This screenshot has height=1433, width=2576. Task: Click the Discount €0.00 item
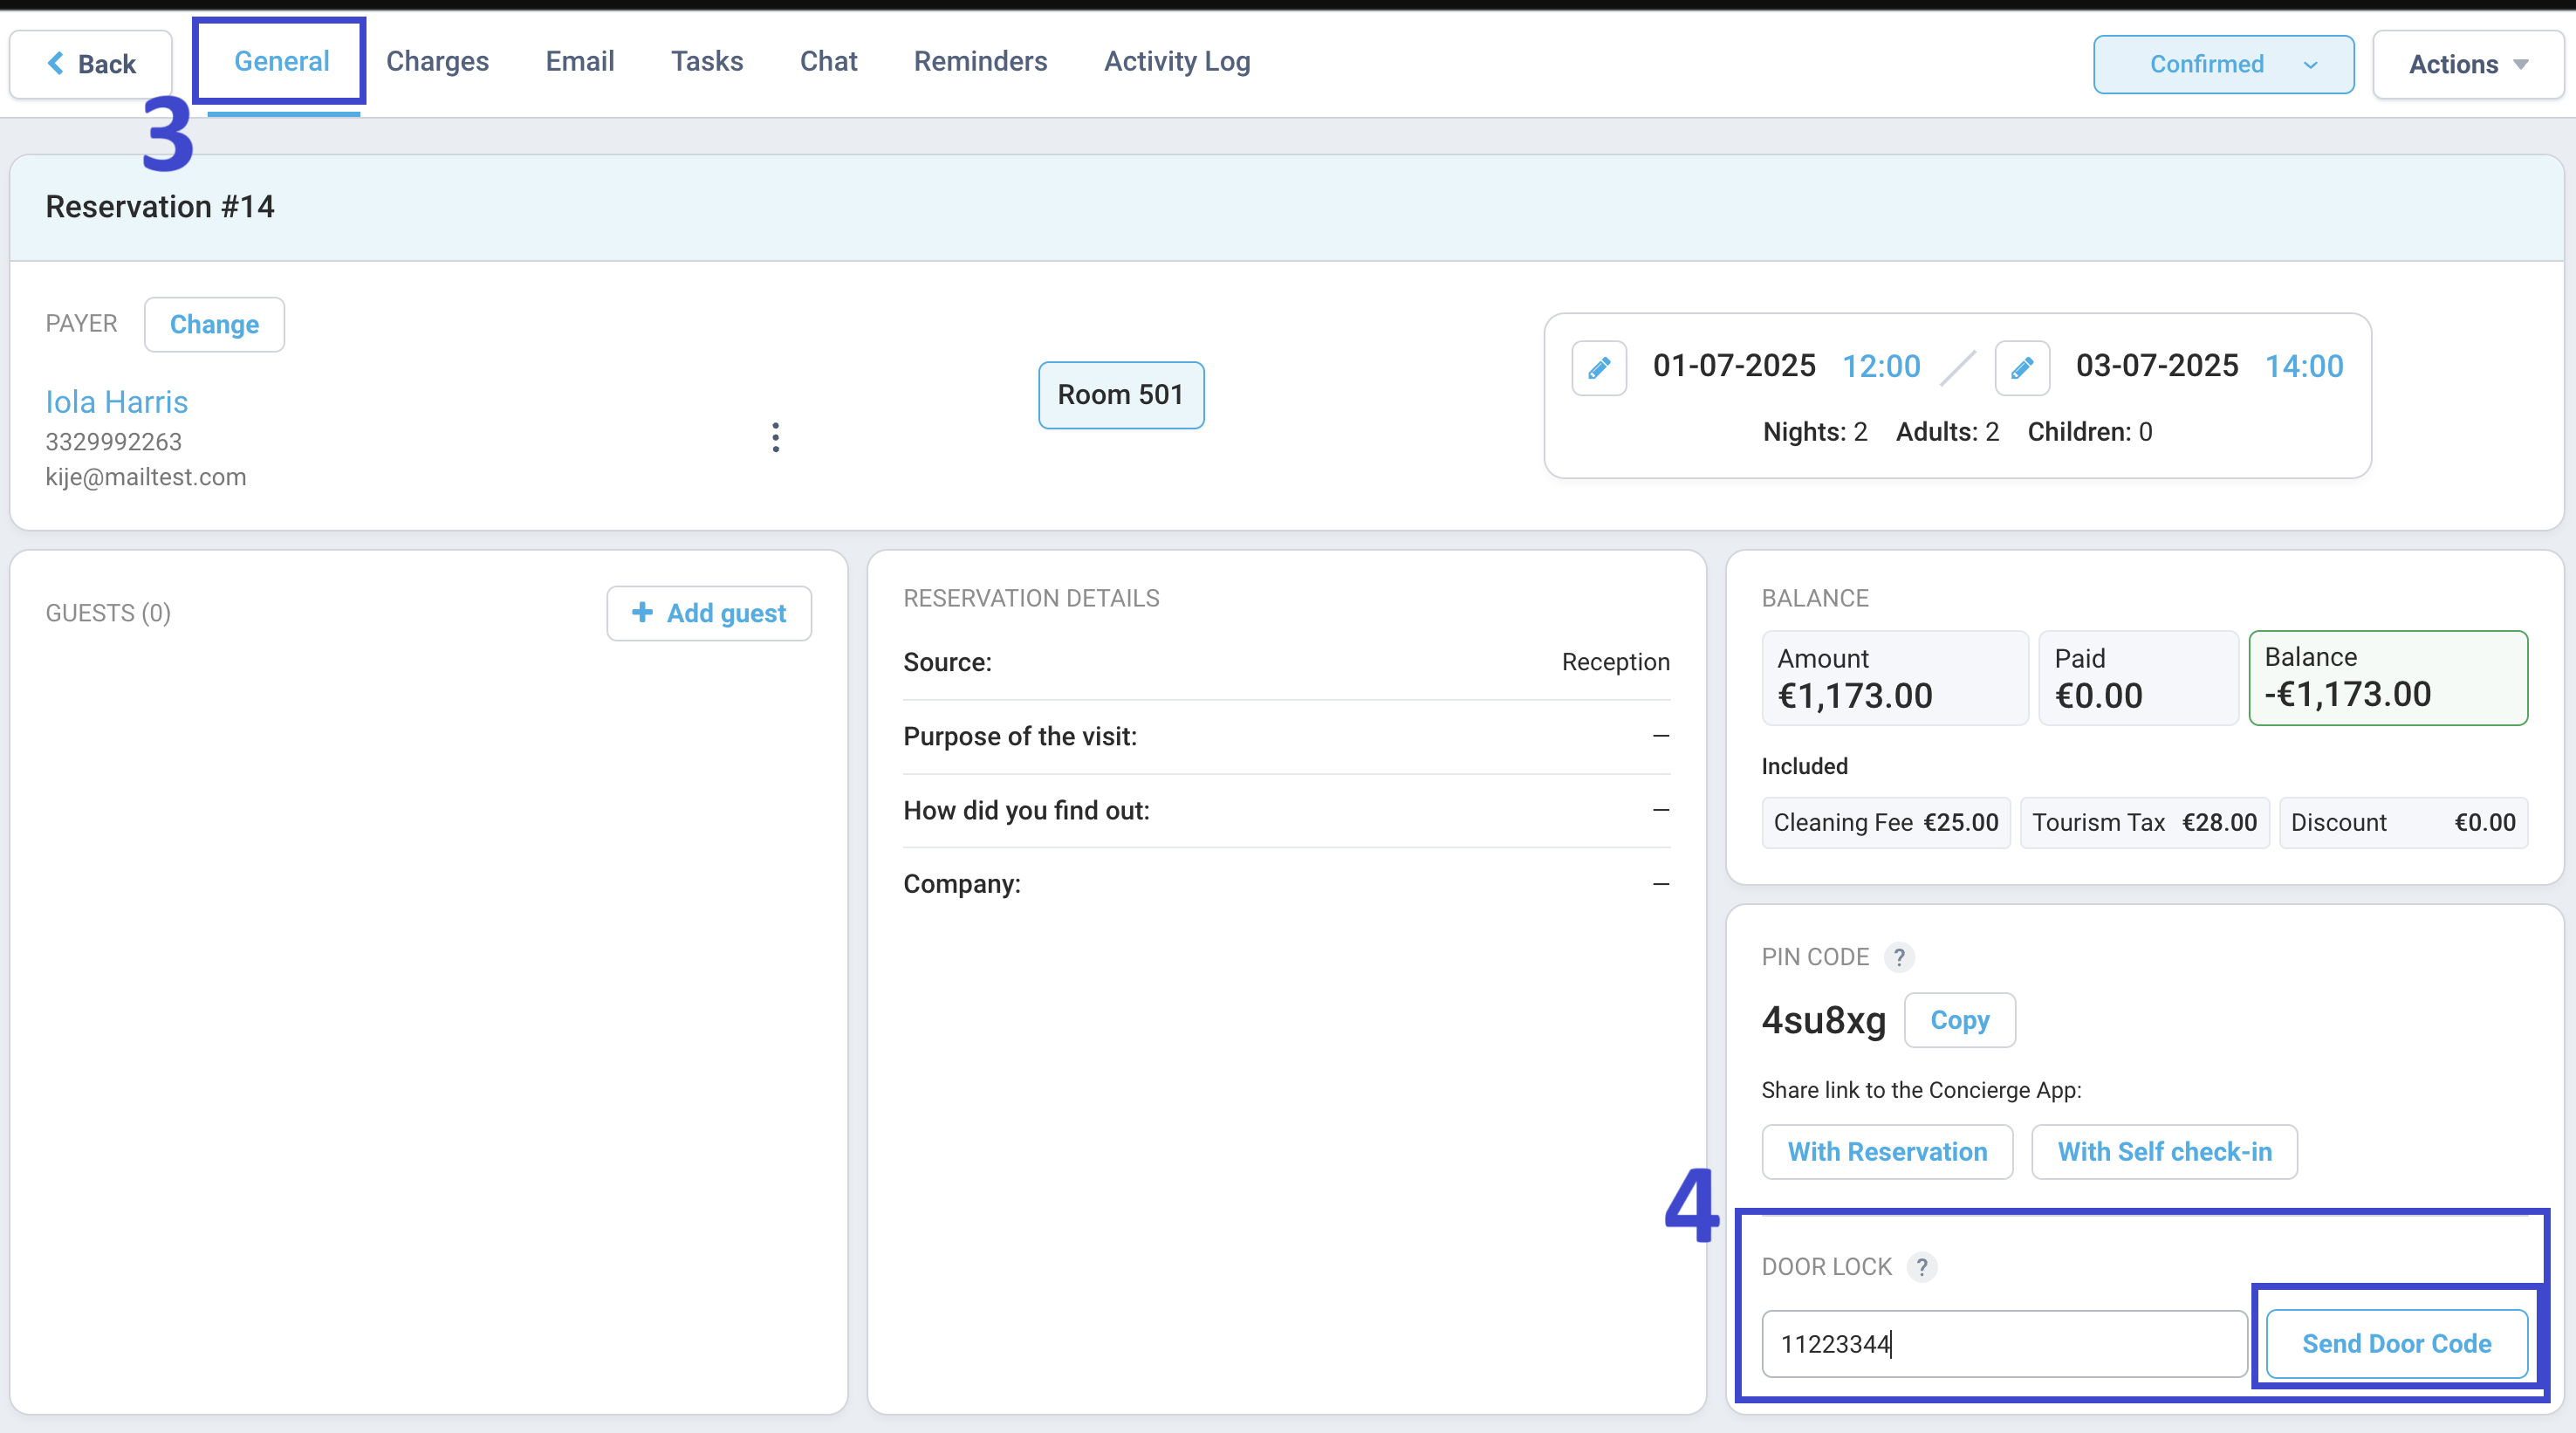click(x=2404, y=823)
